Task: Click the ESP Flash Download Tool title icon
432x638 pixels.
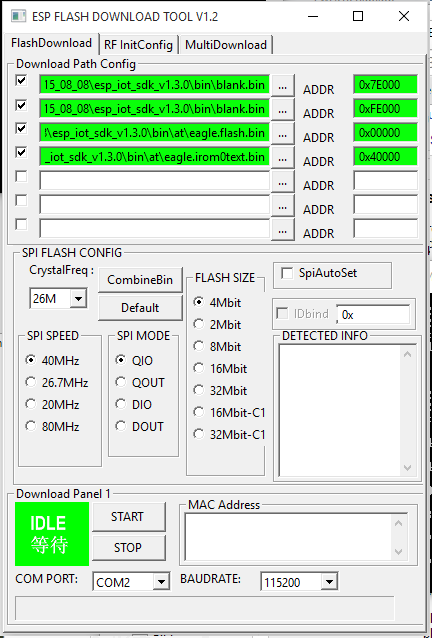Action: [x=18, y=16]
